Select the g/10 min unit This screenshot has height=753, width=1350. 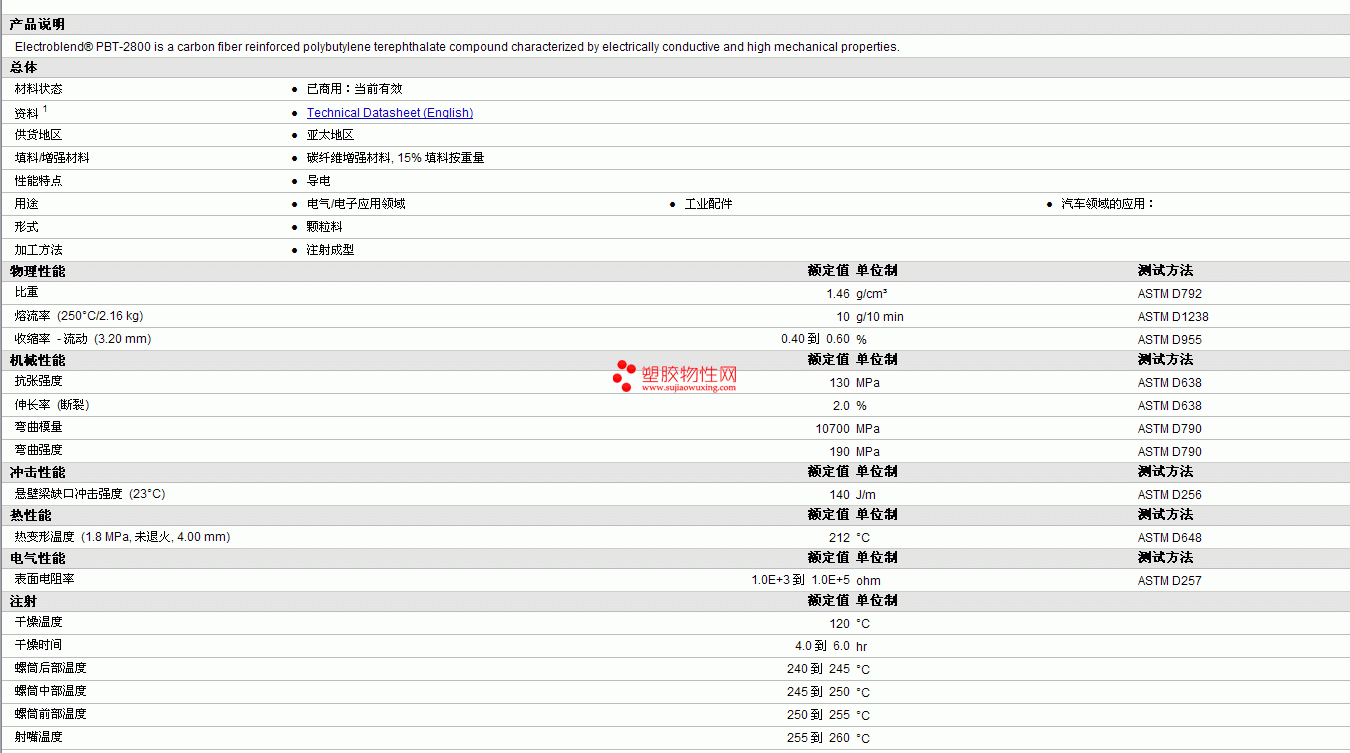coord(880,317)
